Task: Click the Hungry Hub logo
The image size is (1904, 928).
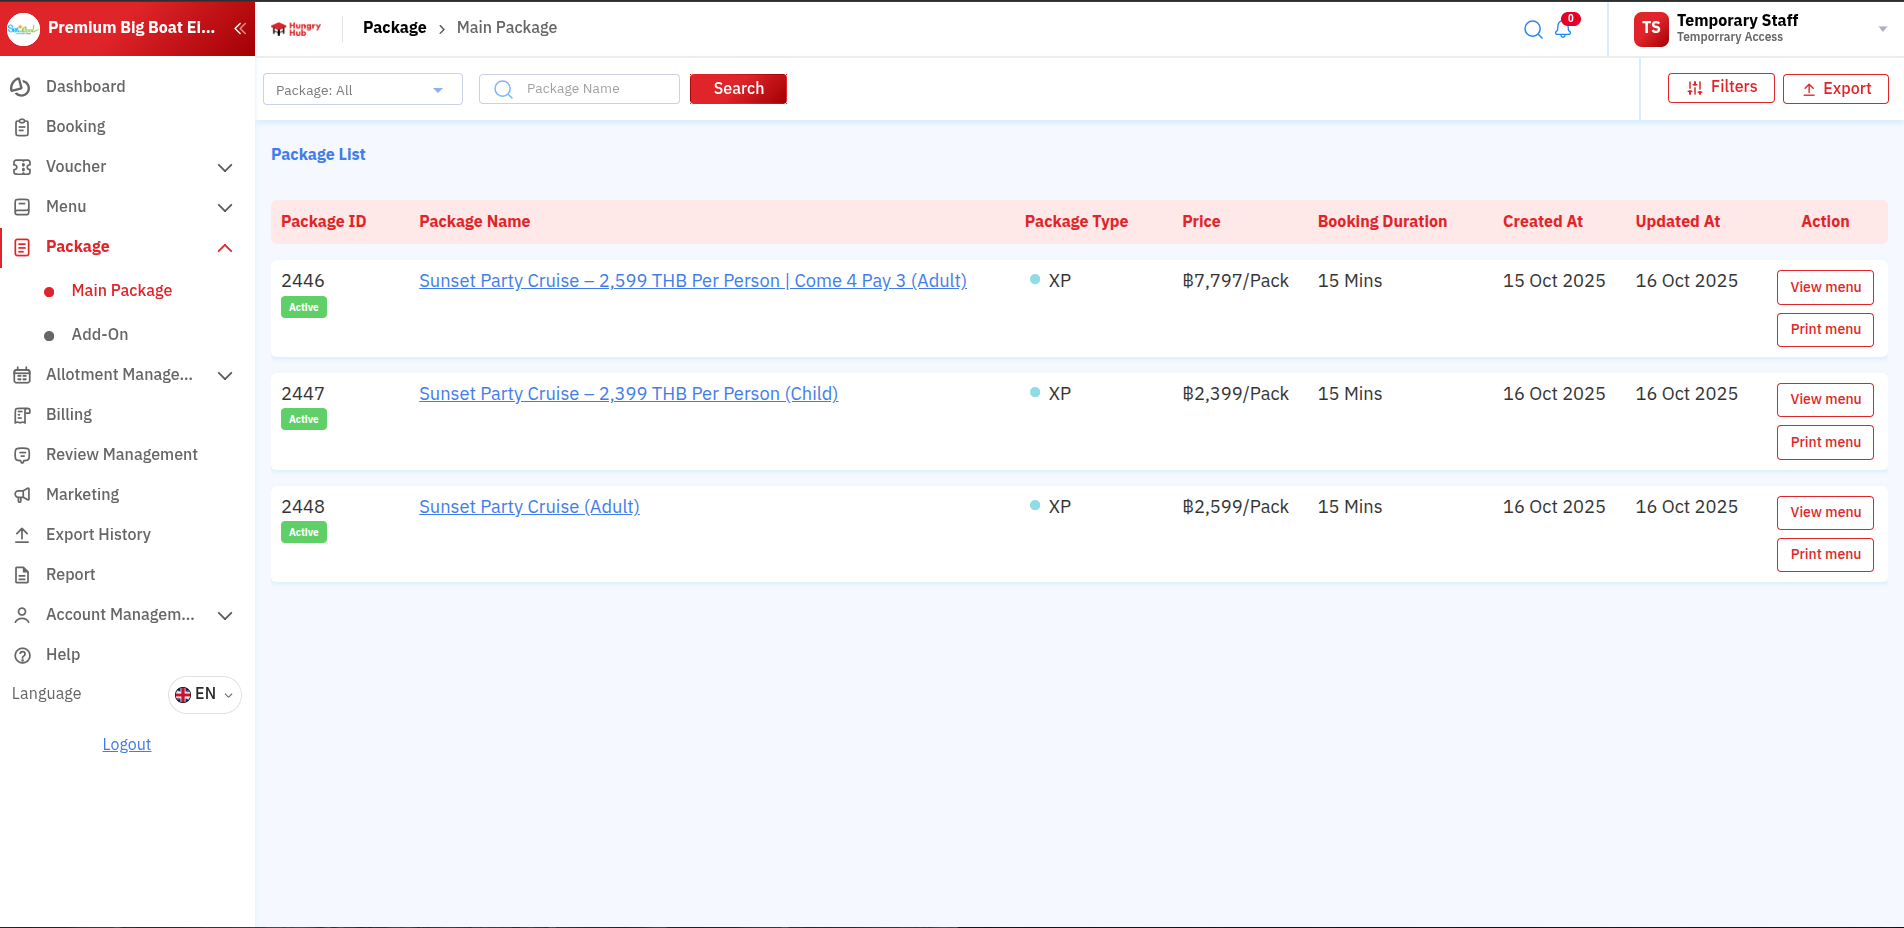Action: [297, 28]
